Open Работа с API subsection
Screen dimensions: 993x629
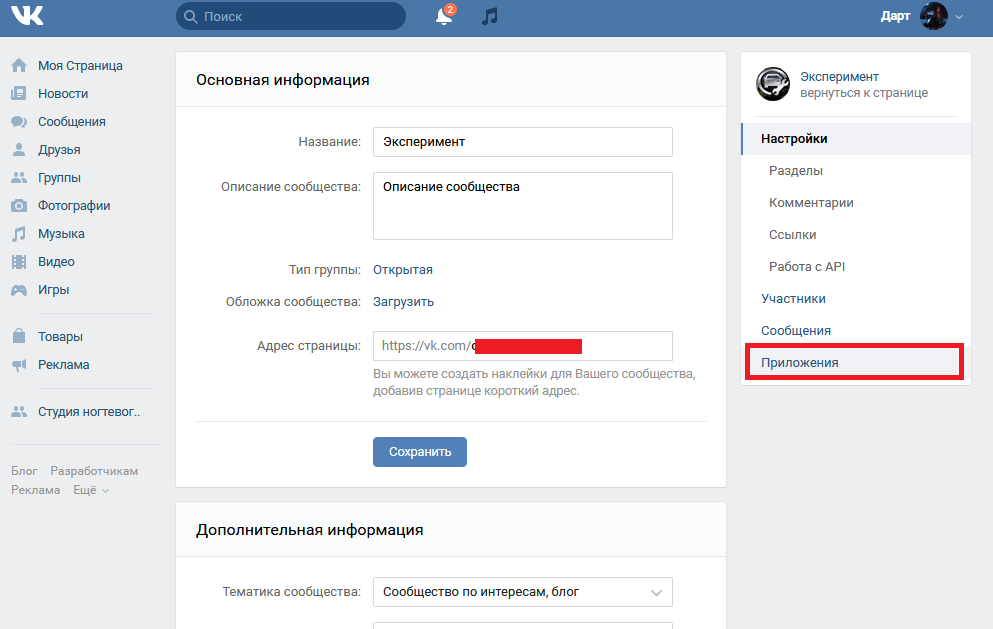click(x=807, y=266)
